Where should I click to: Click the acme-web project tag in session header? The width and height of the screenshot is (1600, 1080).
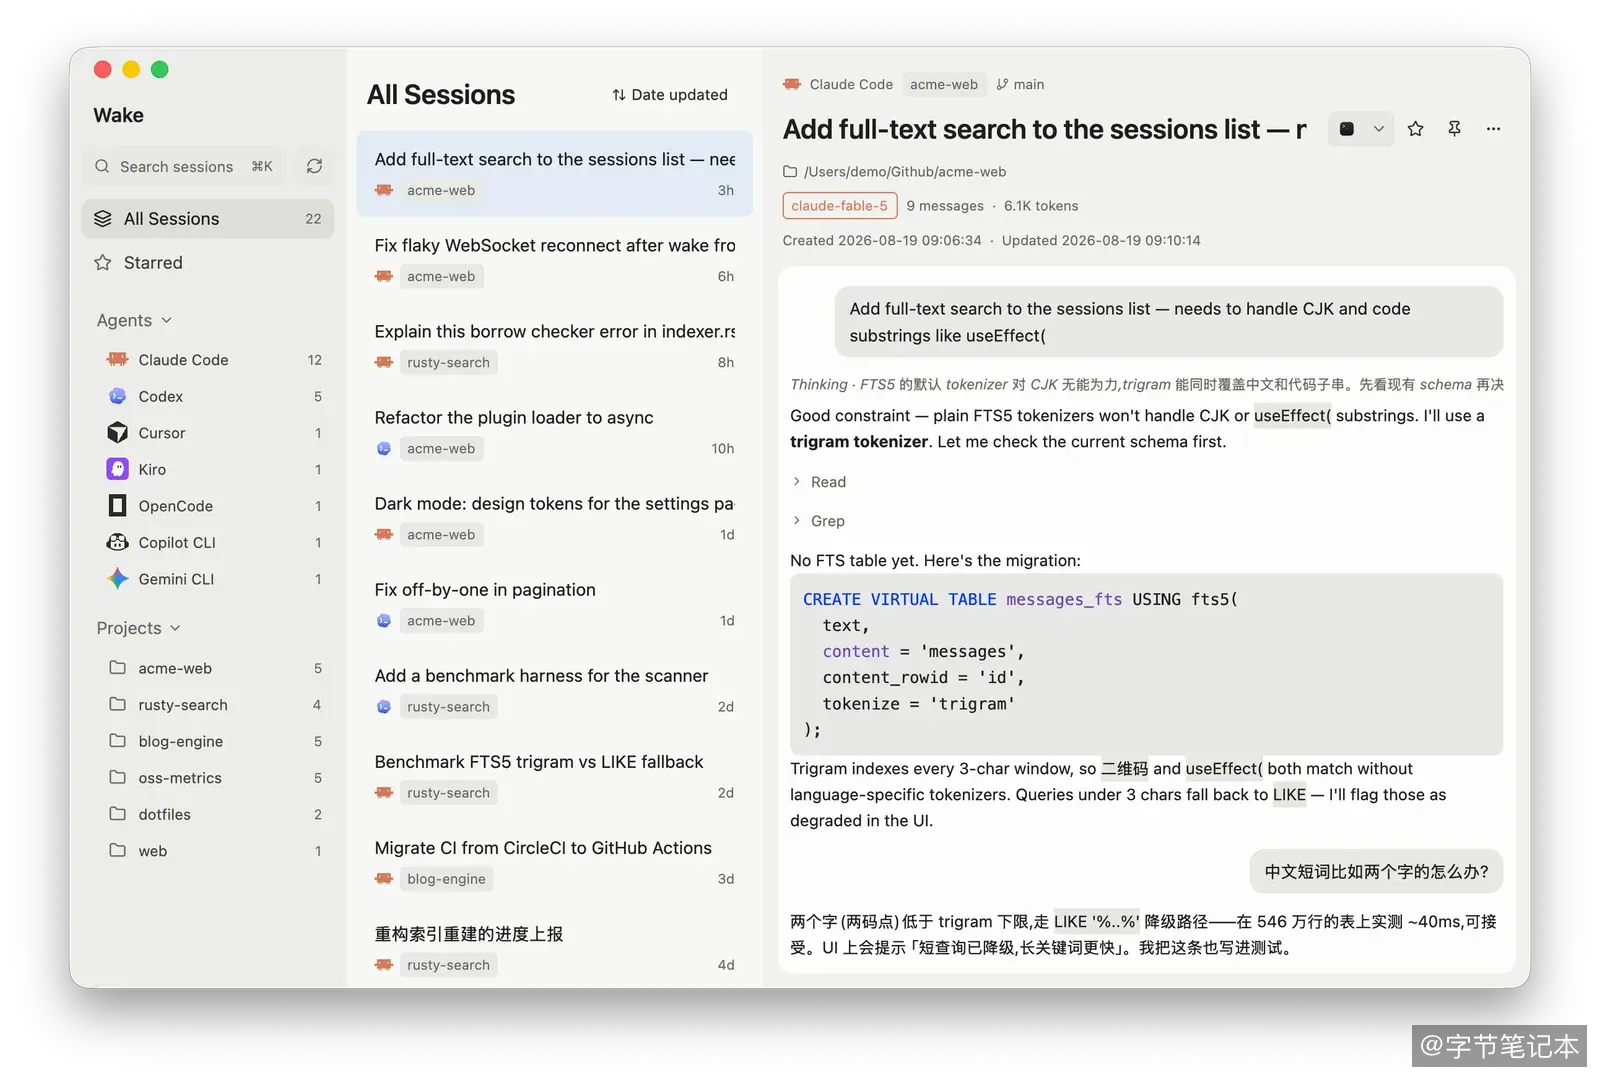944,84
